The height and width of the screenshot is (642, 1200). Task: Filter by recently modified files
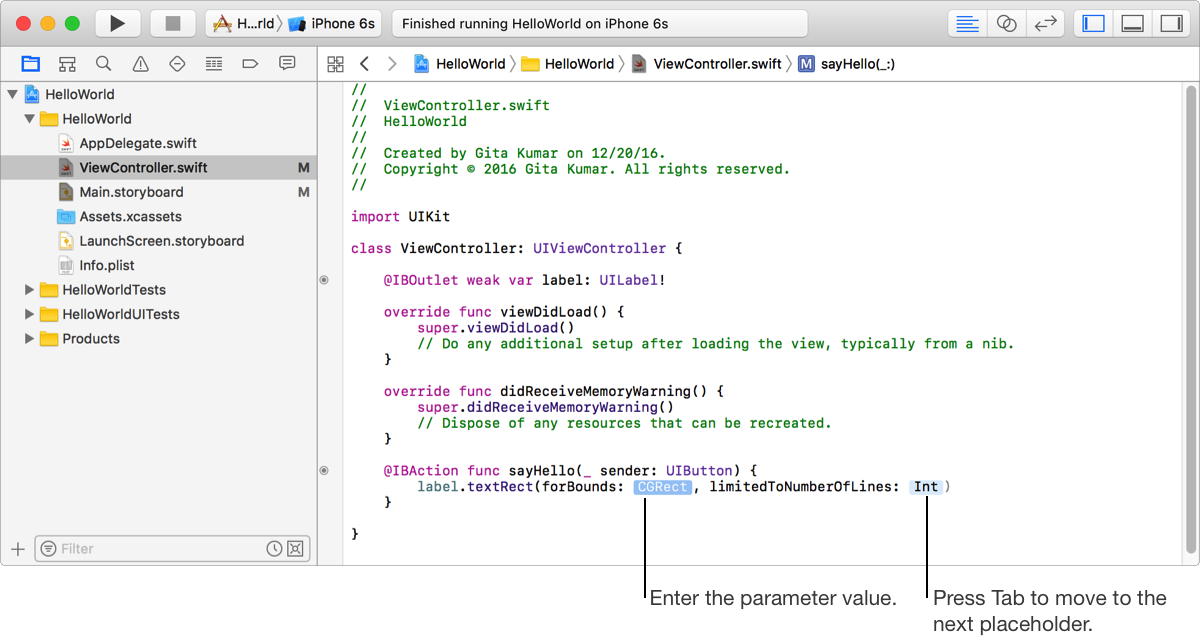point(274,549)
